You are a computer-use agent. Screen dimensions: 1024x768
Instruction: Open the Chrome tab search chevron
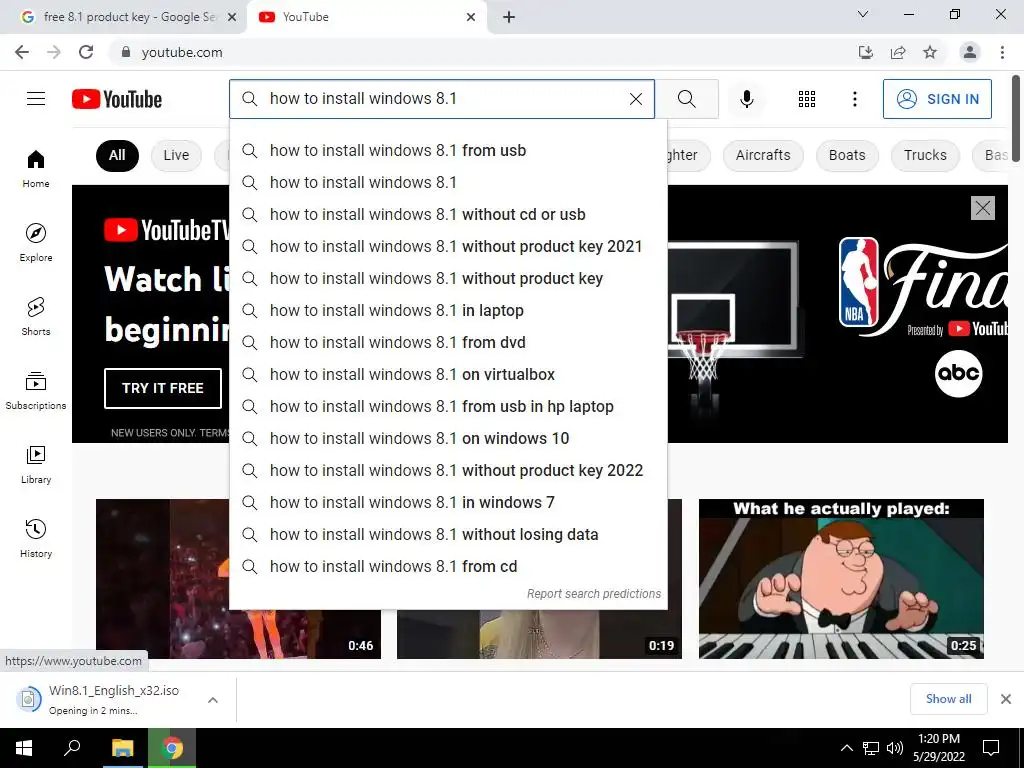863,14
